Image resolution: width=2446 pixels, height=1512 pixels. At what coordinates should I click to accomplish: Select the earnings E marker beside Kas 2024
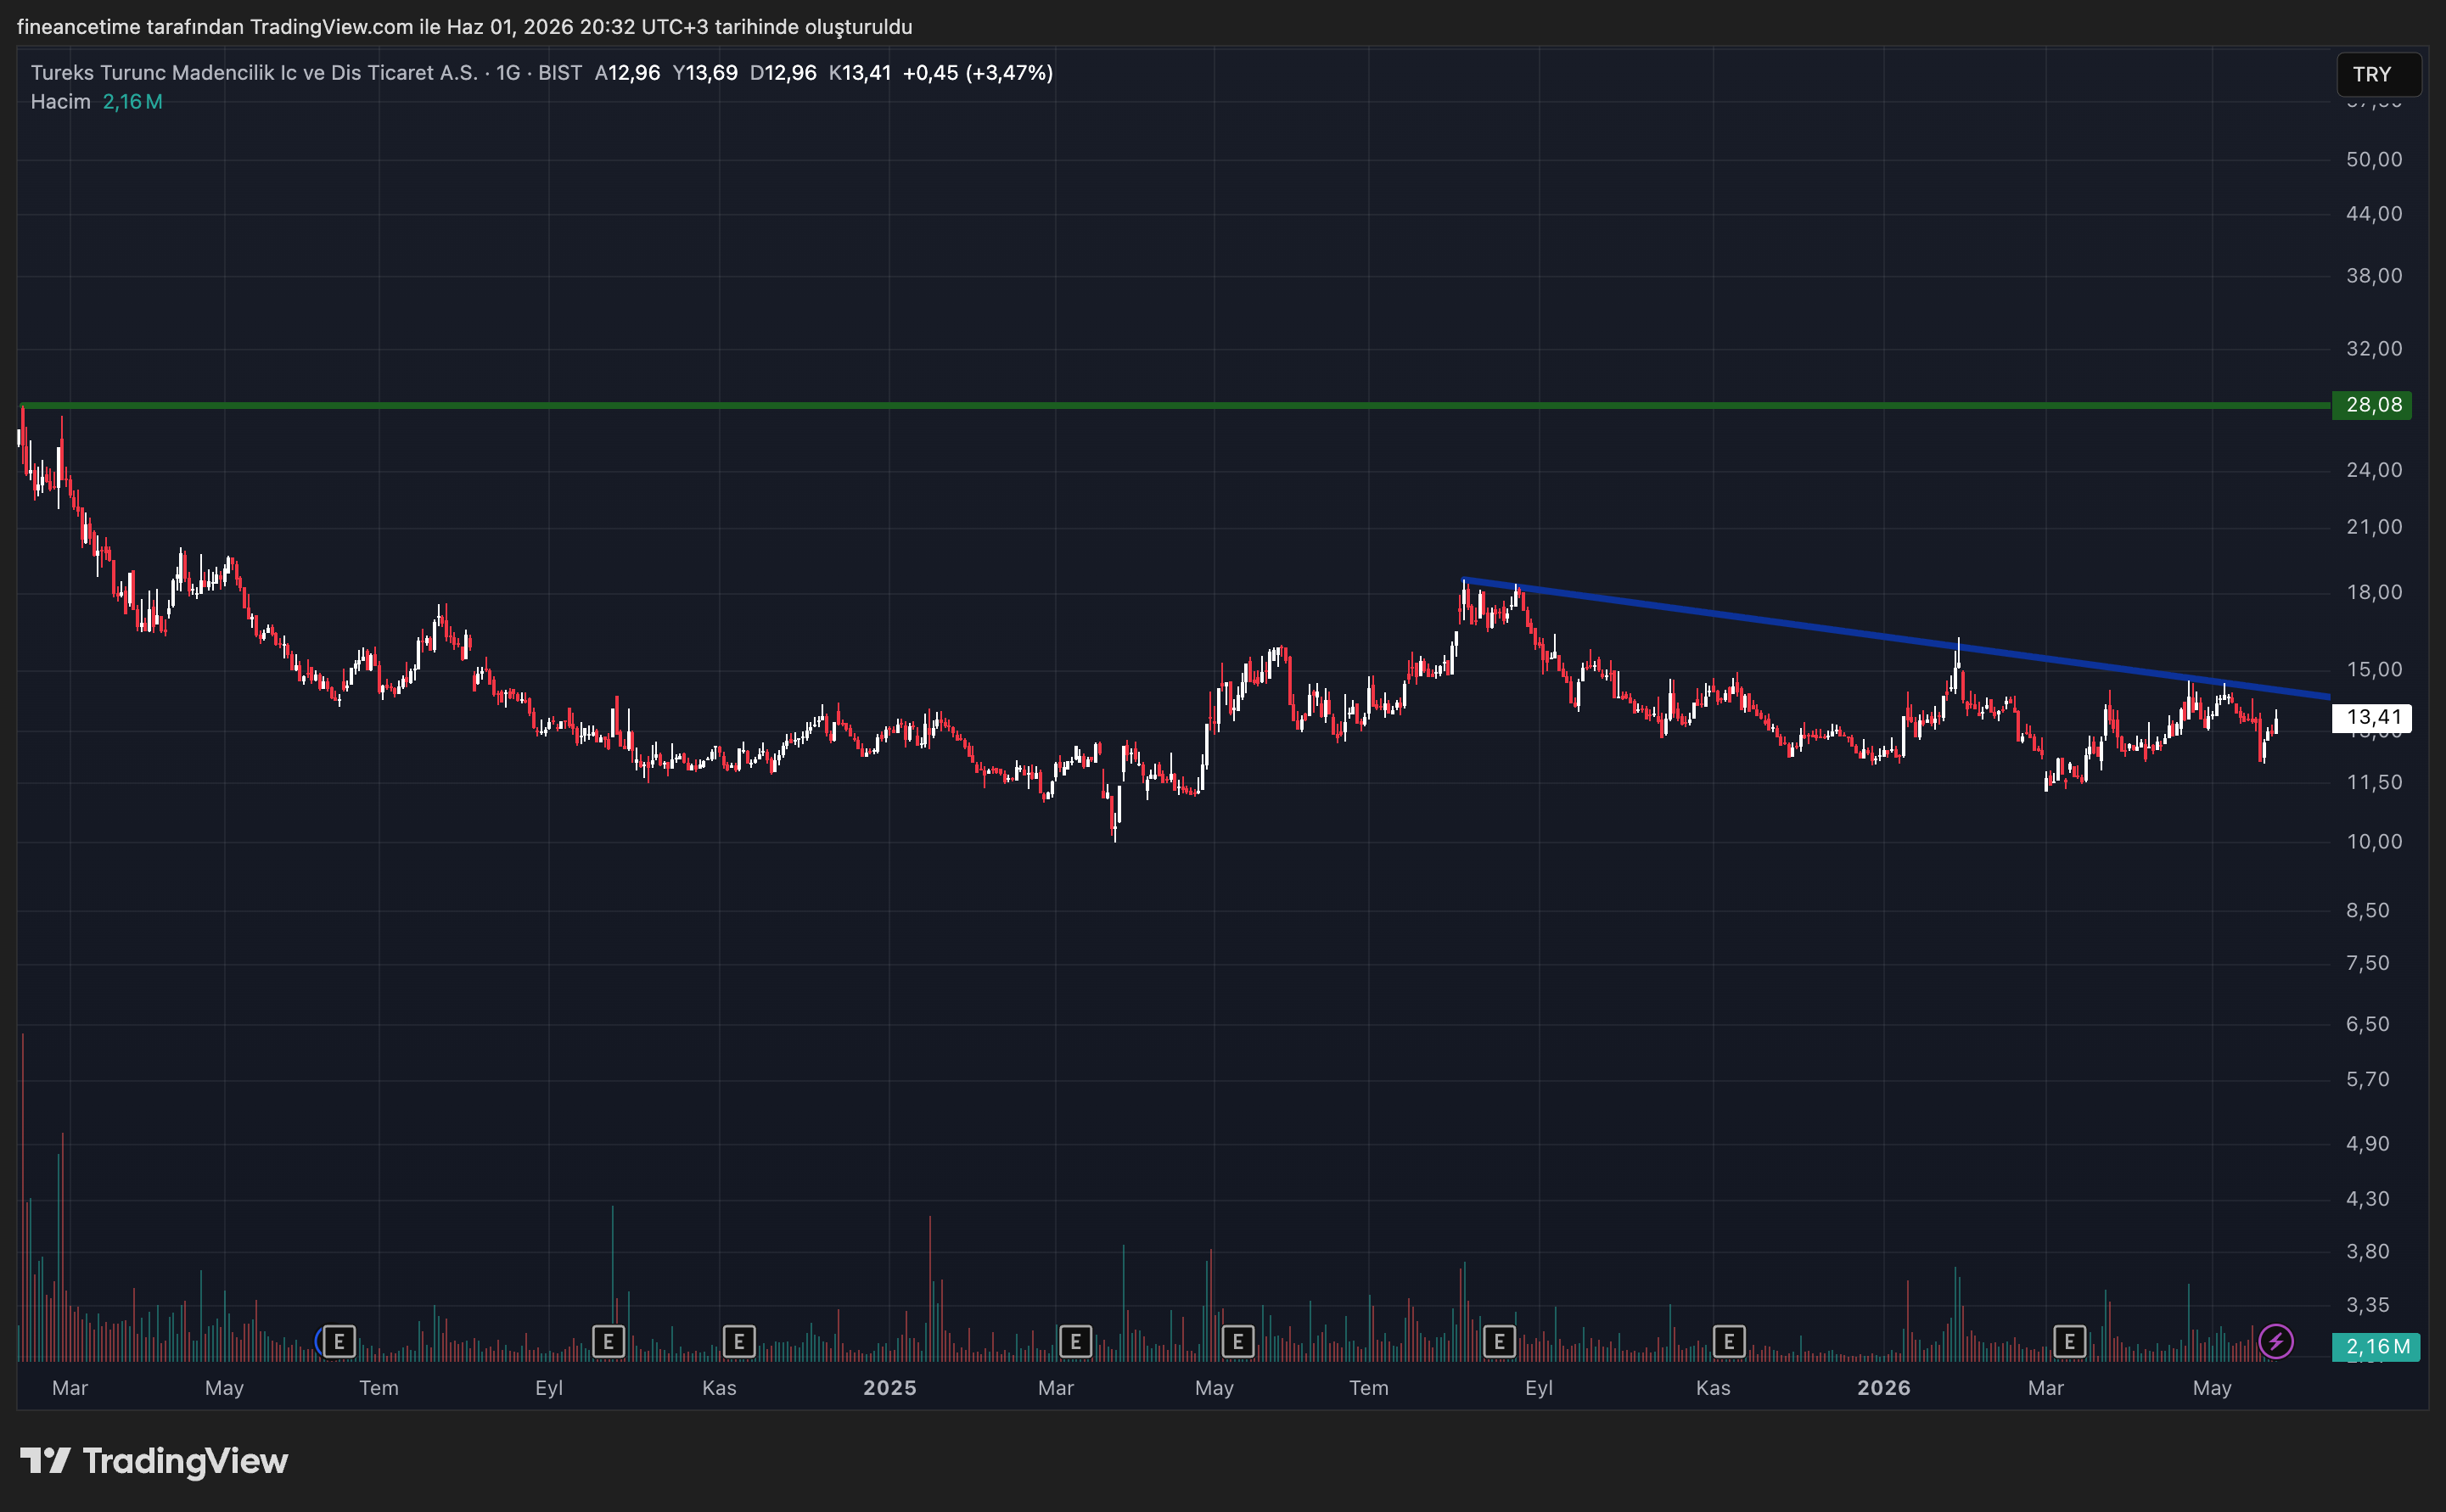[739, 1341]
